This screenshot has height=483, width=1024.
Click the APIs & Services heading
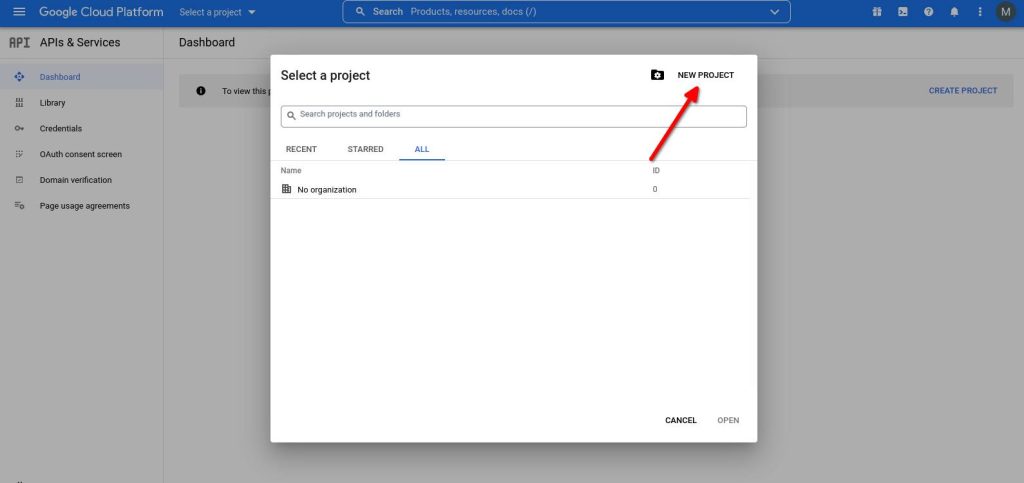coord(80,42)
